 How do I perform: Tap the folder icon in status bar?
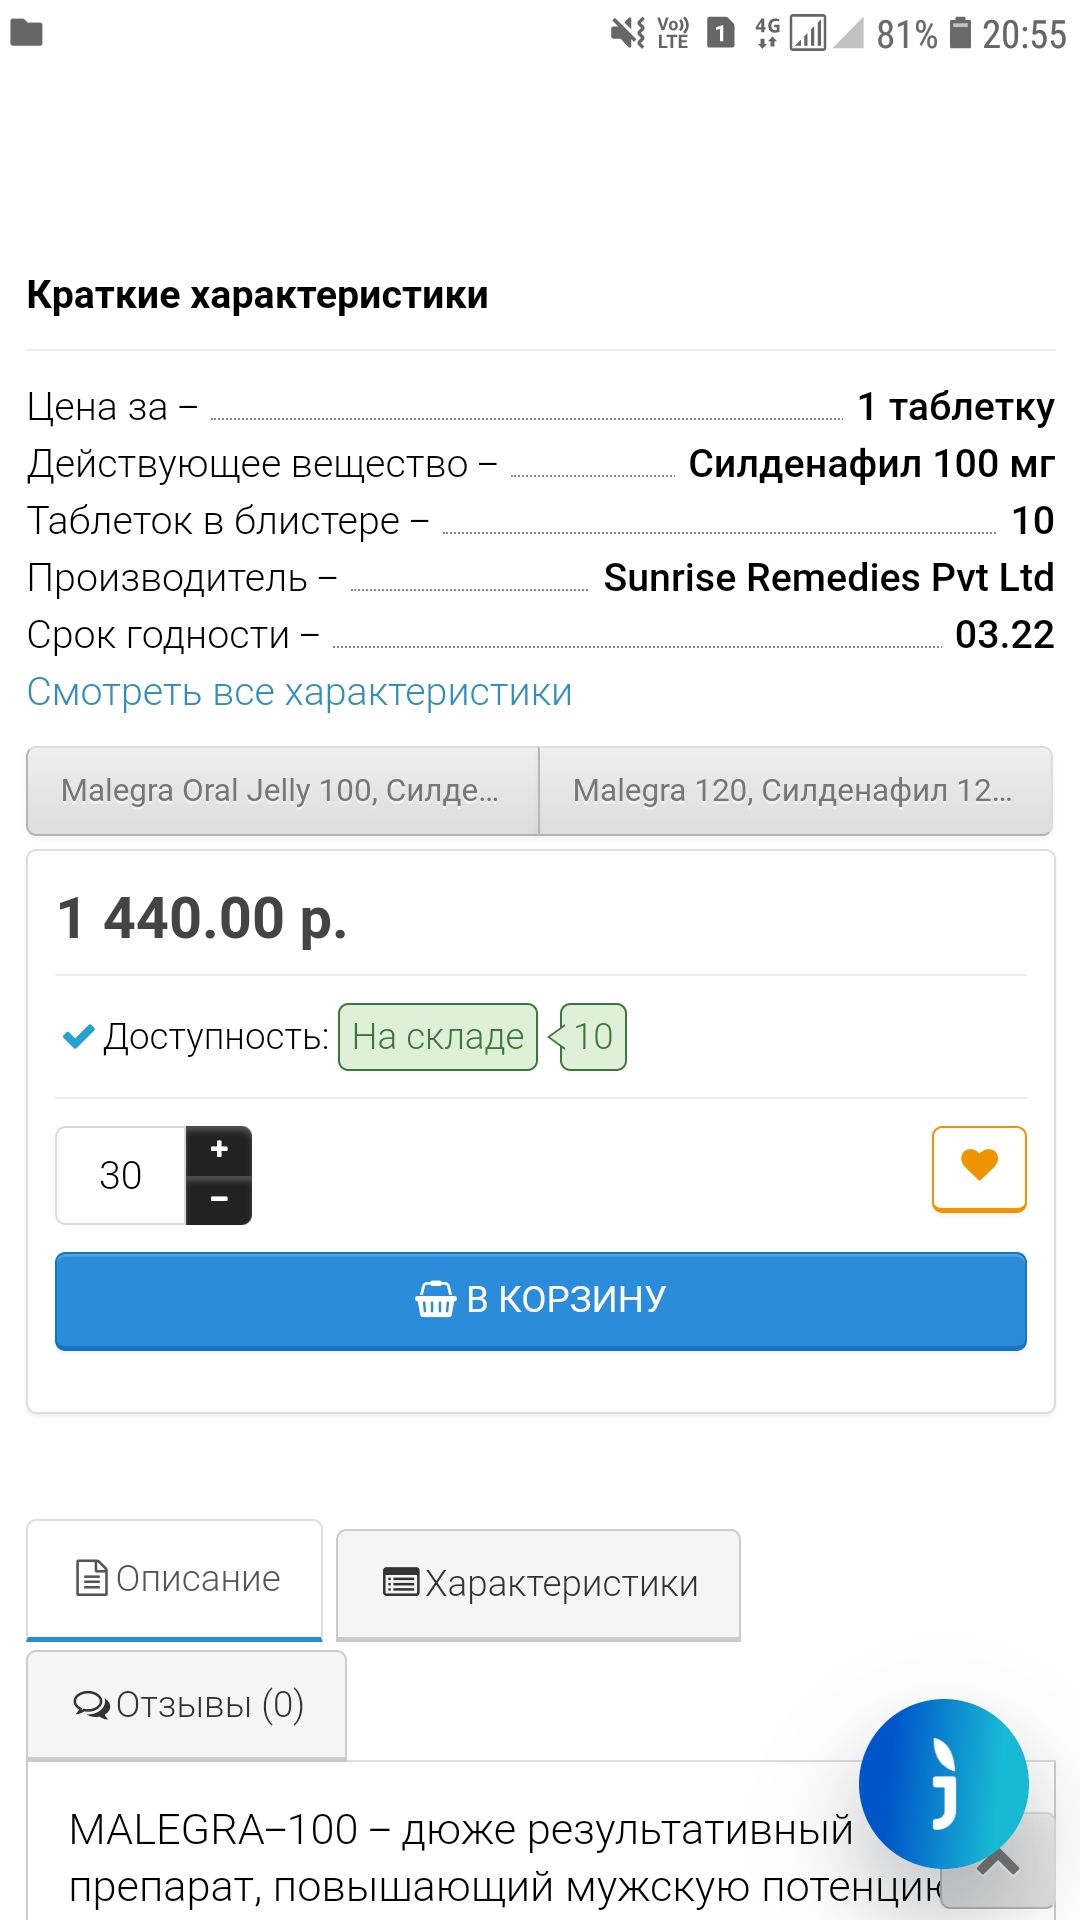(26, 33)
